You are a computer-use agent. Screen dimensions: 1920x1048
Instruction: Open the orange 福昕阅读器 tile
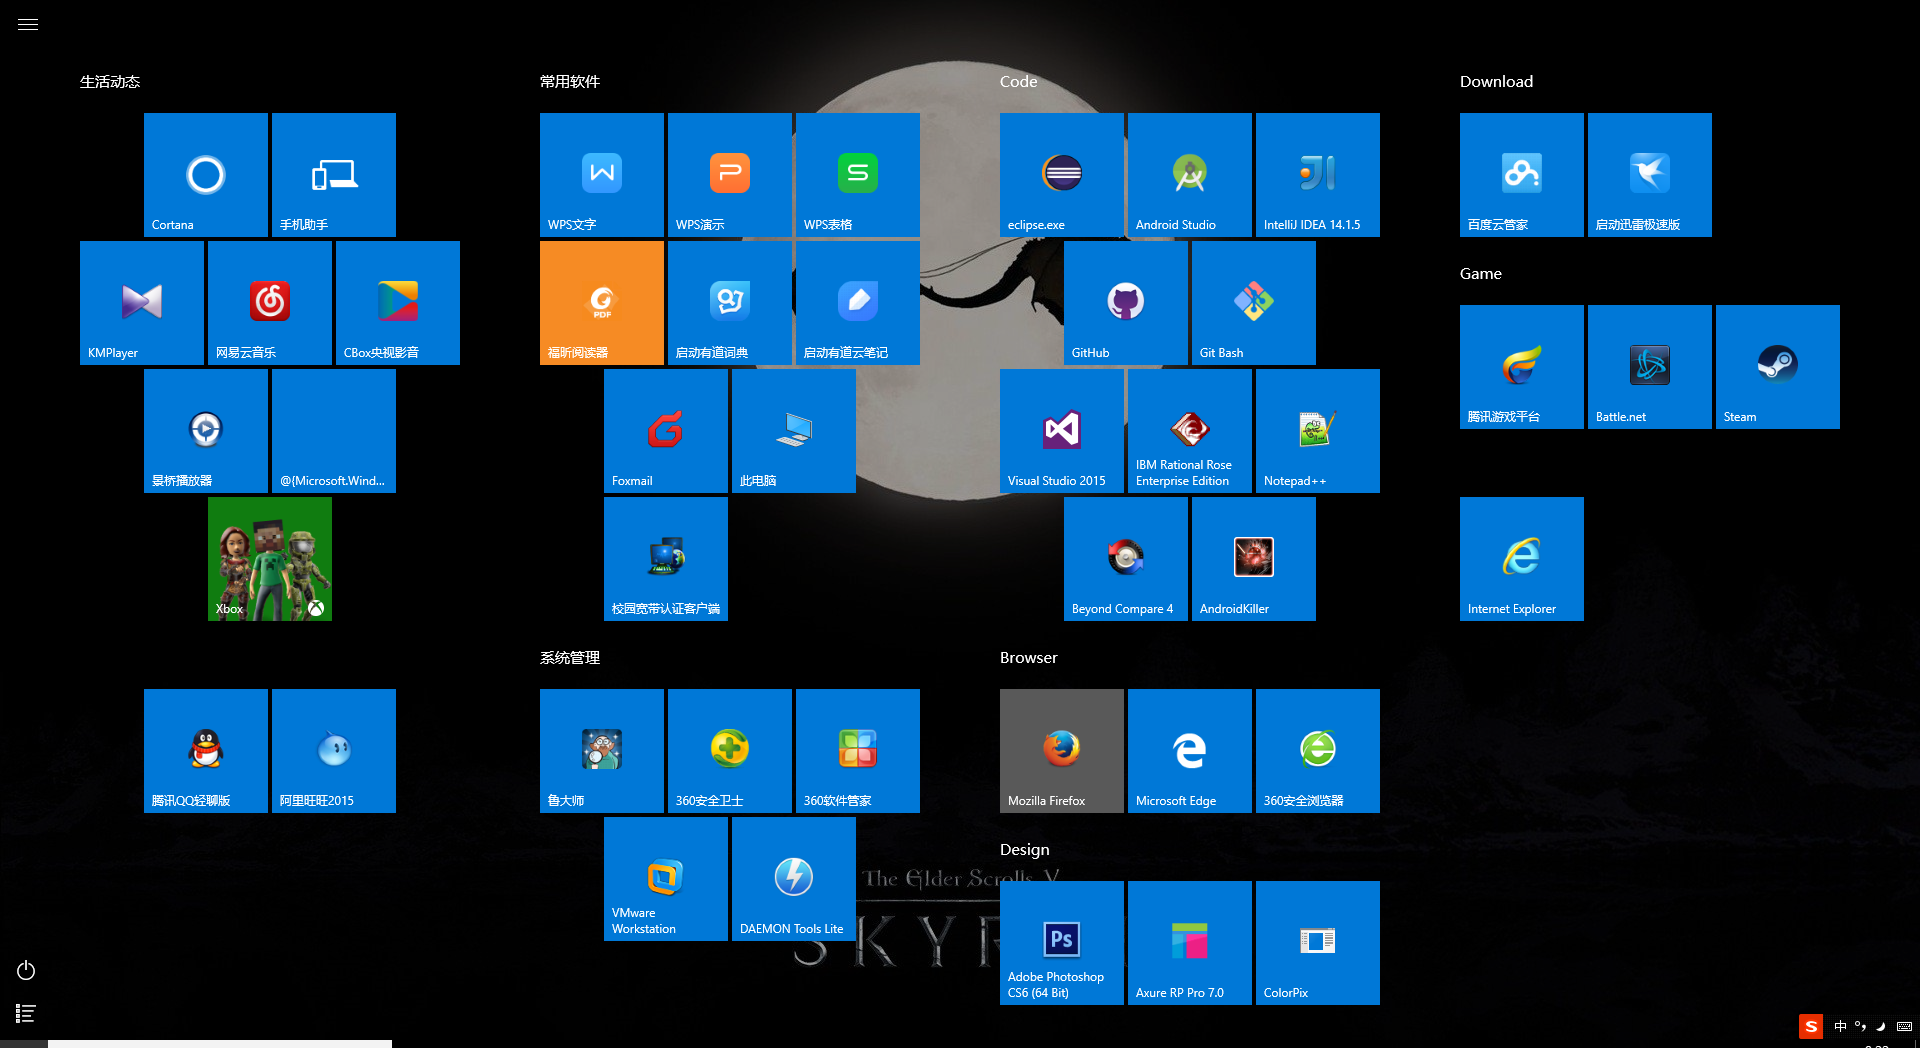(602, 303)
